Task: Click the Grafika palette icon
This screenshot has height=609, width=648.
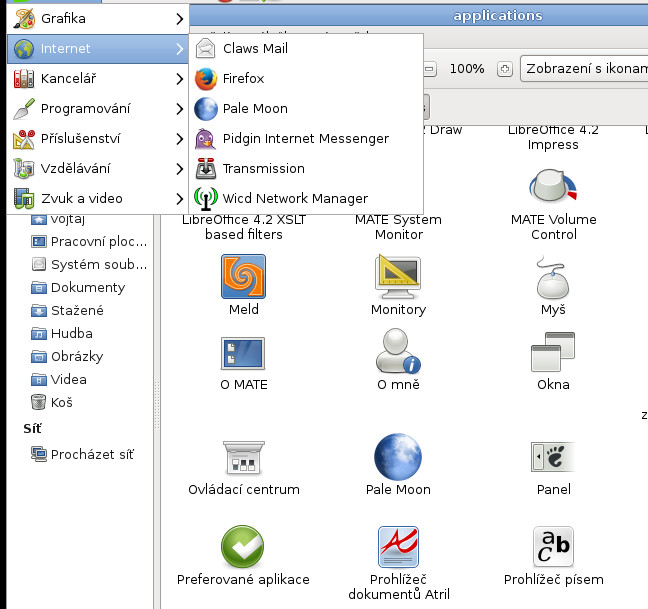Action: click(x=24, y=19)
